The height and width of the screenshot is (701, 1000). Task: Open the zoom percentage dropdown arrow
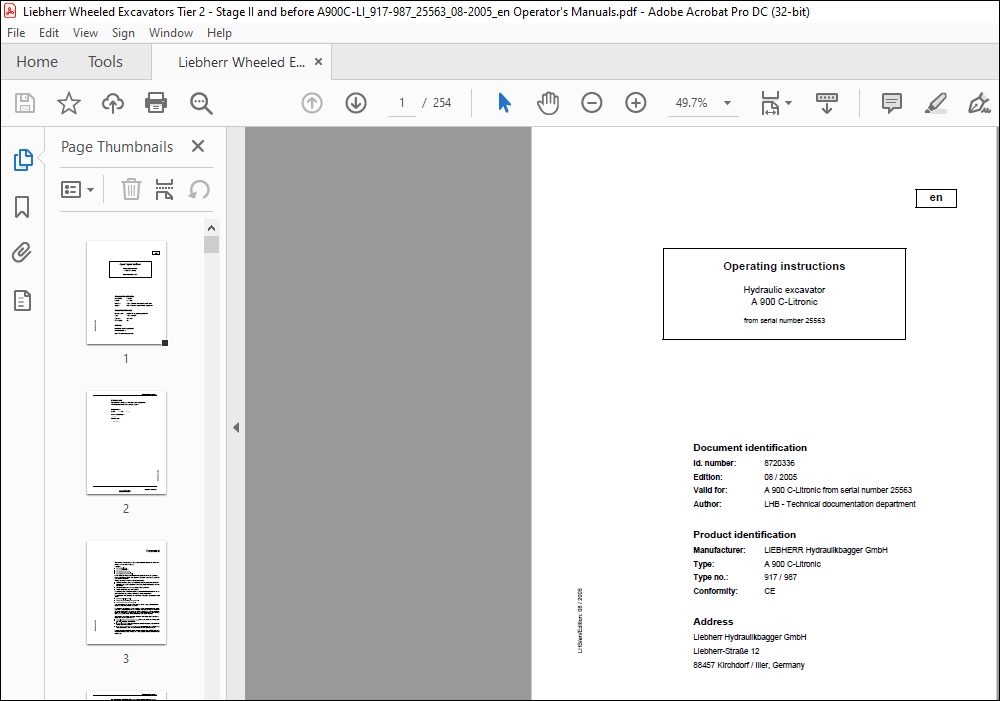tap(727, 103)
